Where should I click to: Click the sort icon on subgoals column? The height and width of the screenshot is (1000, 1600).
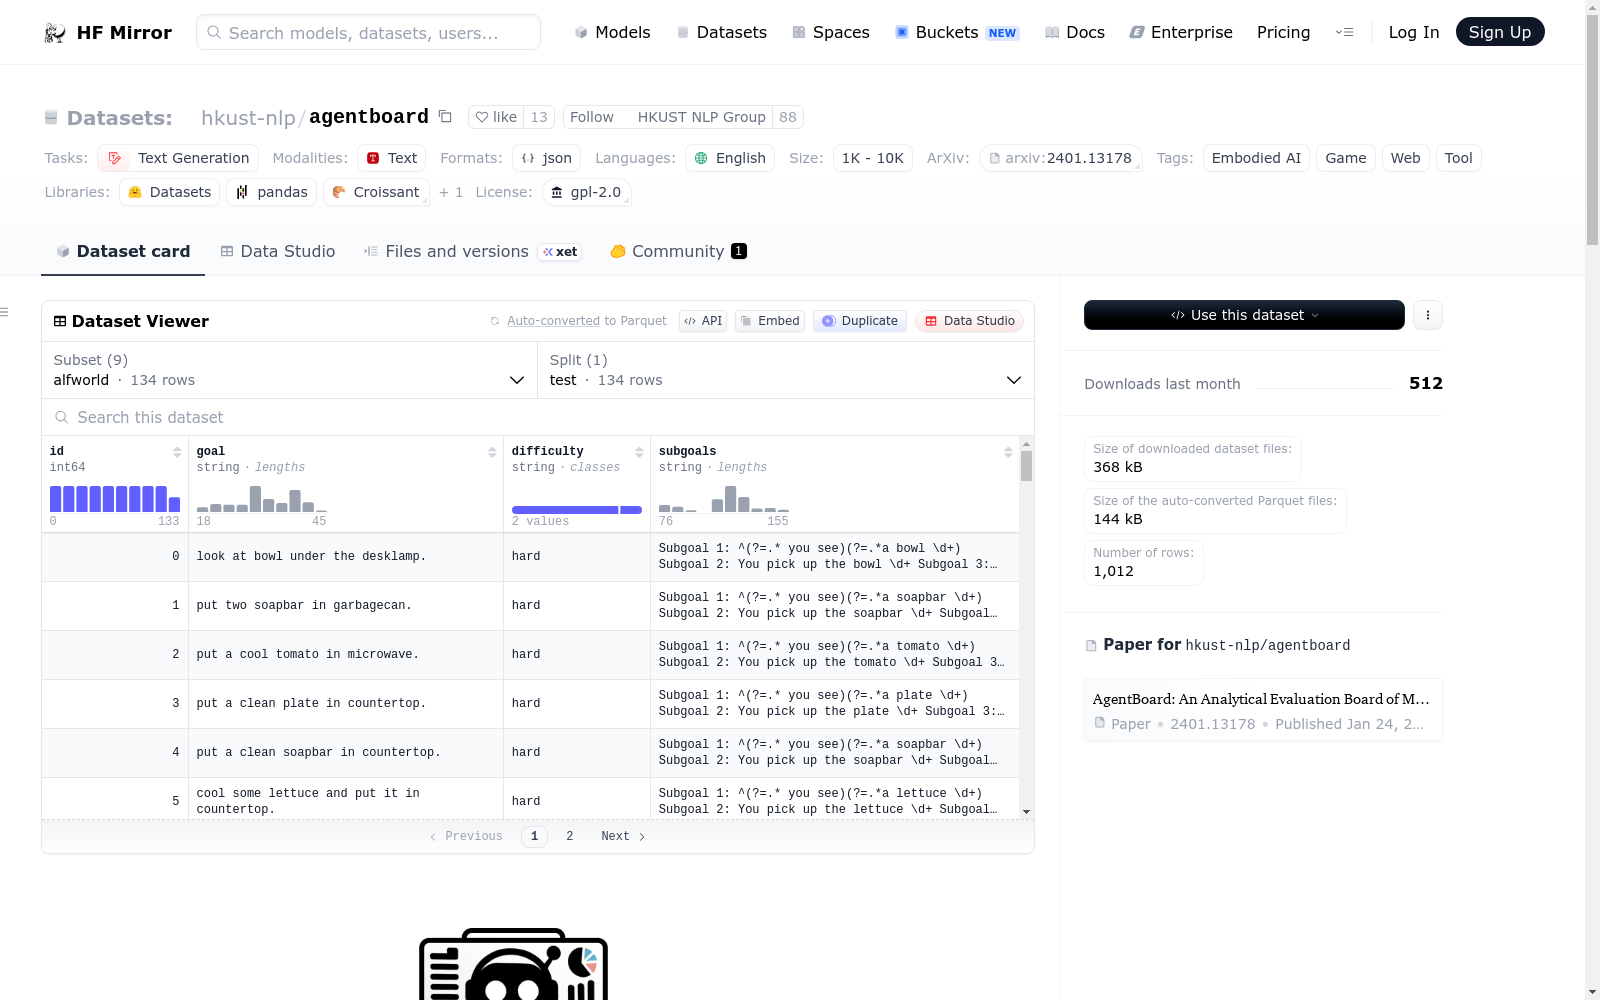(x=1008, y=453)
